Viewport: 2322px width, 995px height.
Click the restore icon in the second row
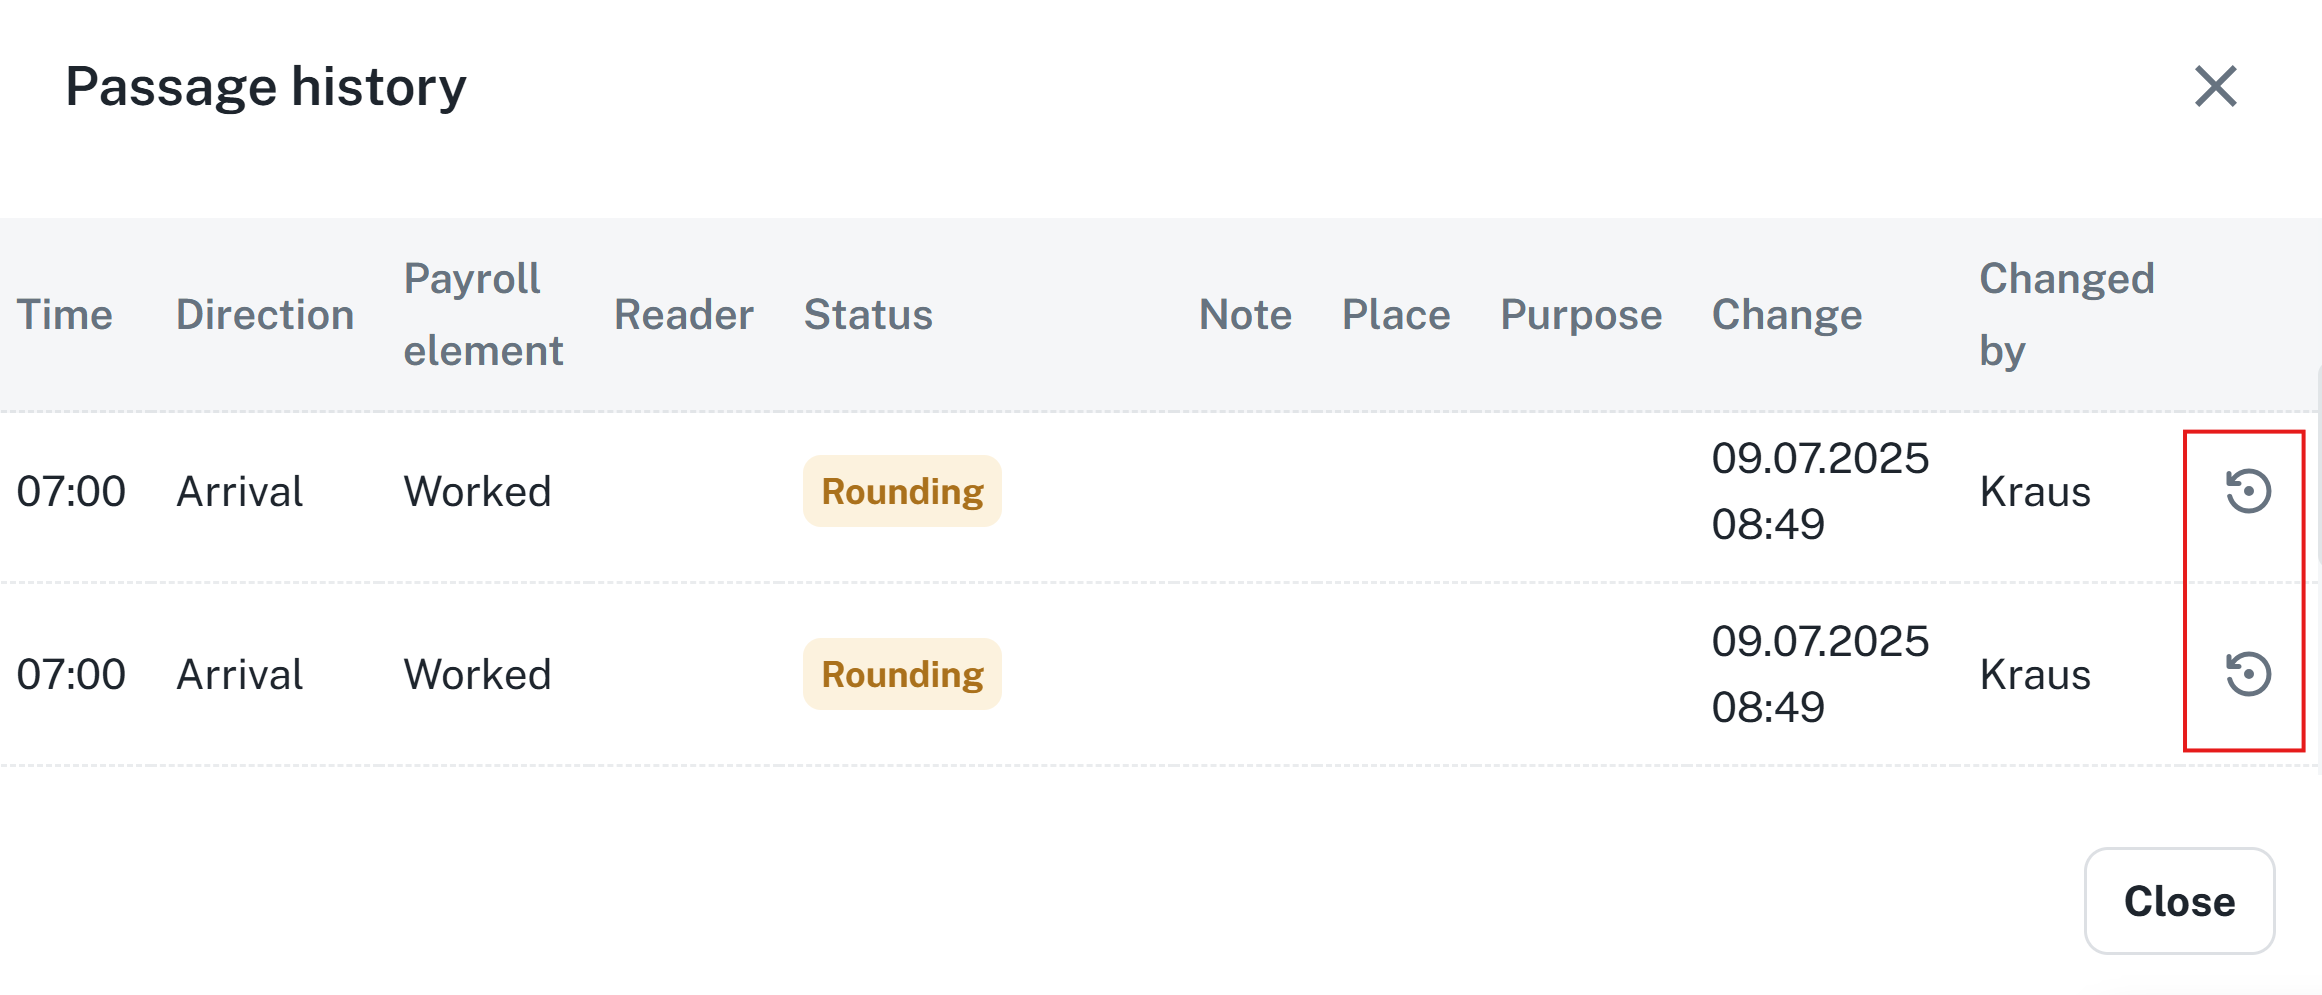click(2247, 674)
